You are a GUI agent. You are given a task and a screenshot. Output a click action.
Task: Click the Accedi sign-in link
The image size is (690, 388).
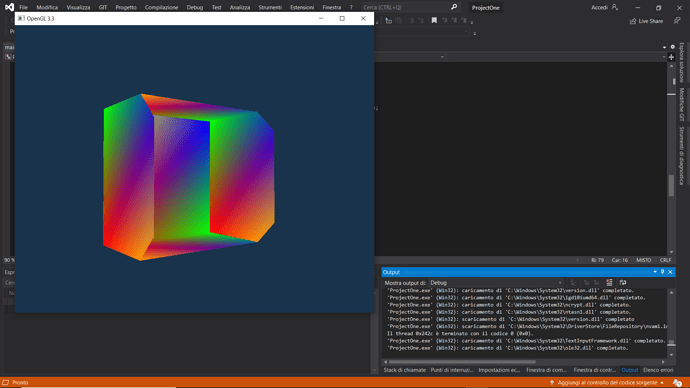point(599,7)
